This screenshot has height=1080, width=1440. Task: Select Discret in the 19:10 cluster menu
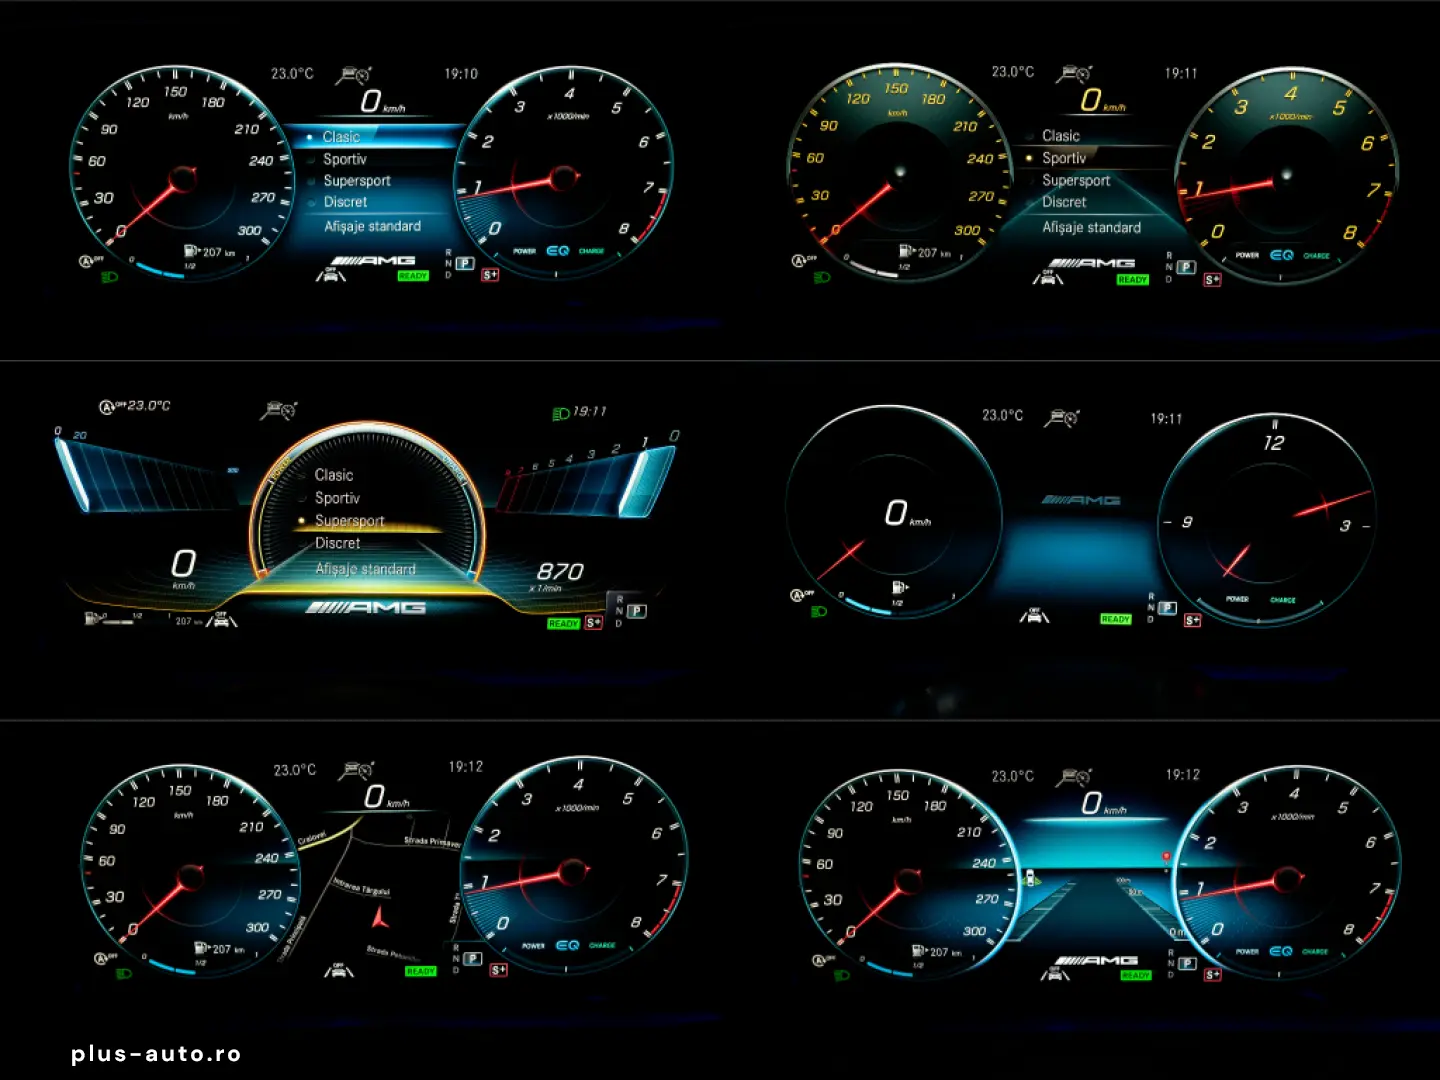coord(345,202)
